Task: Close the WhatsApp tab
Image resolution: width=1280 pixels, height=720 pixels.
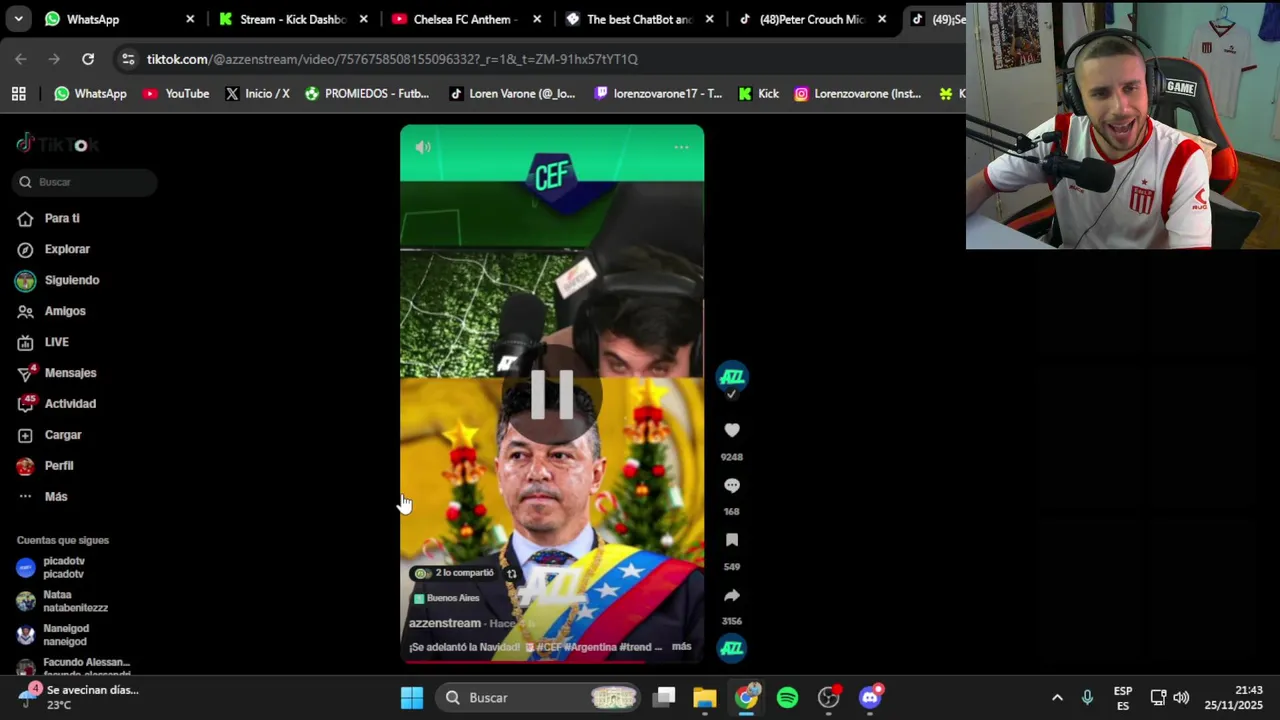Action: (190, 19)
